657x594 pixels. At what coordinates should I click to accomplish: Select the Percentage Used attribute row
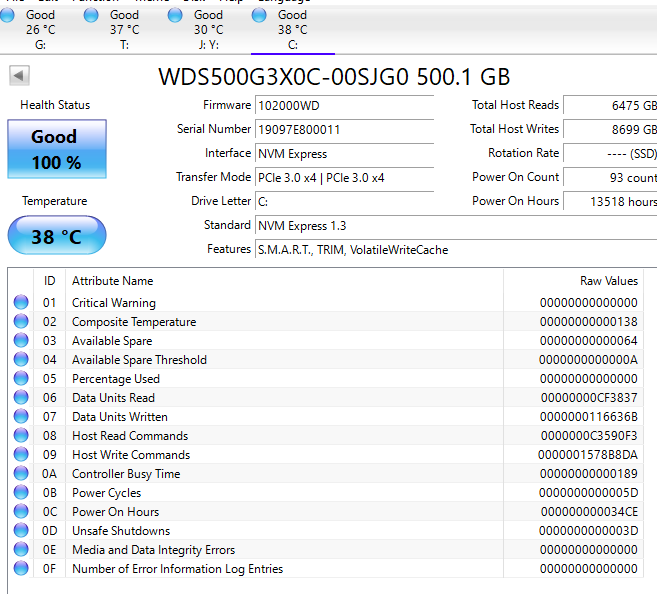click(x=326, y=378)
